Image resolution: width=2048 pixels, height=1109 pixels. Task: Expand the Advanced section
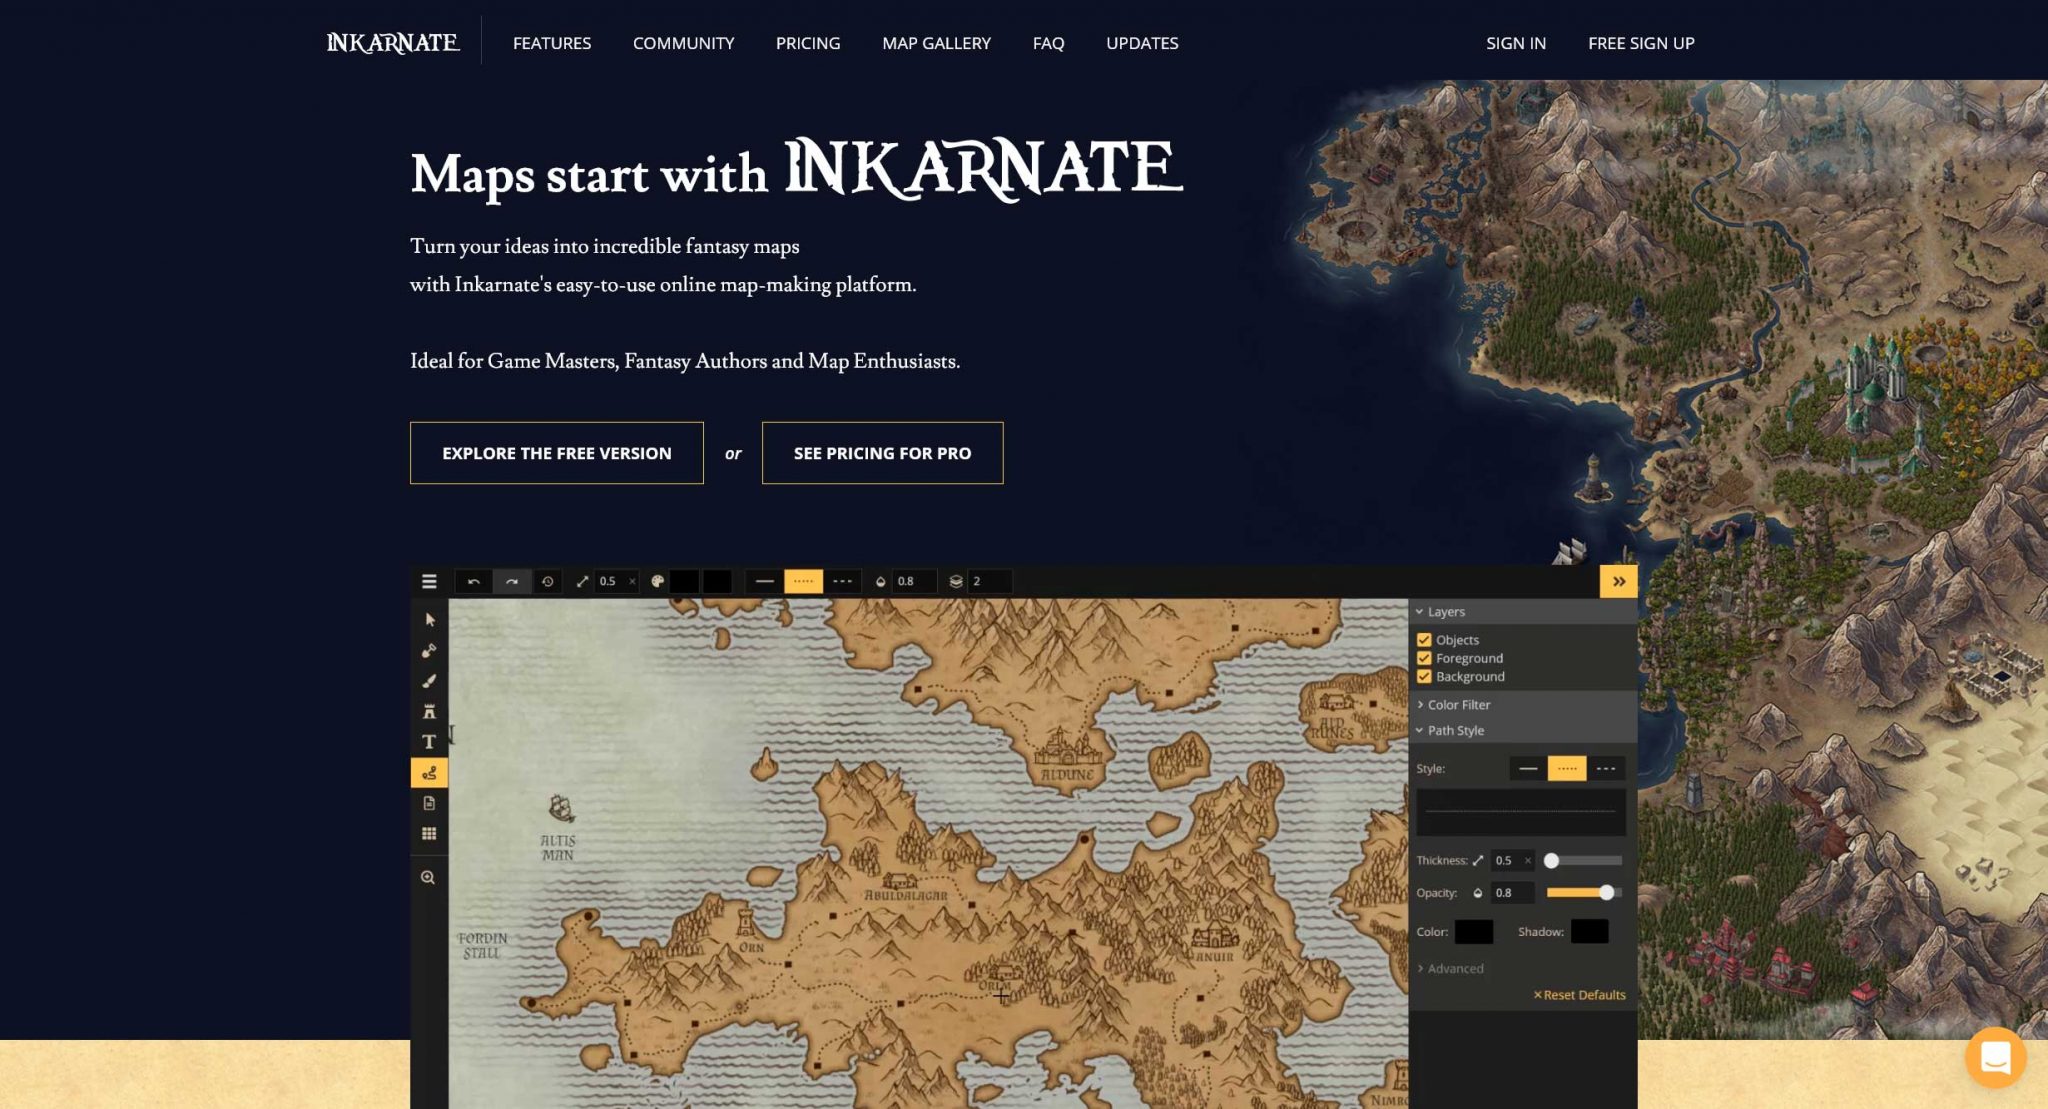pos(1450,969)
